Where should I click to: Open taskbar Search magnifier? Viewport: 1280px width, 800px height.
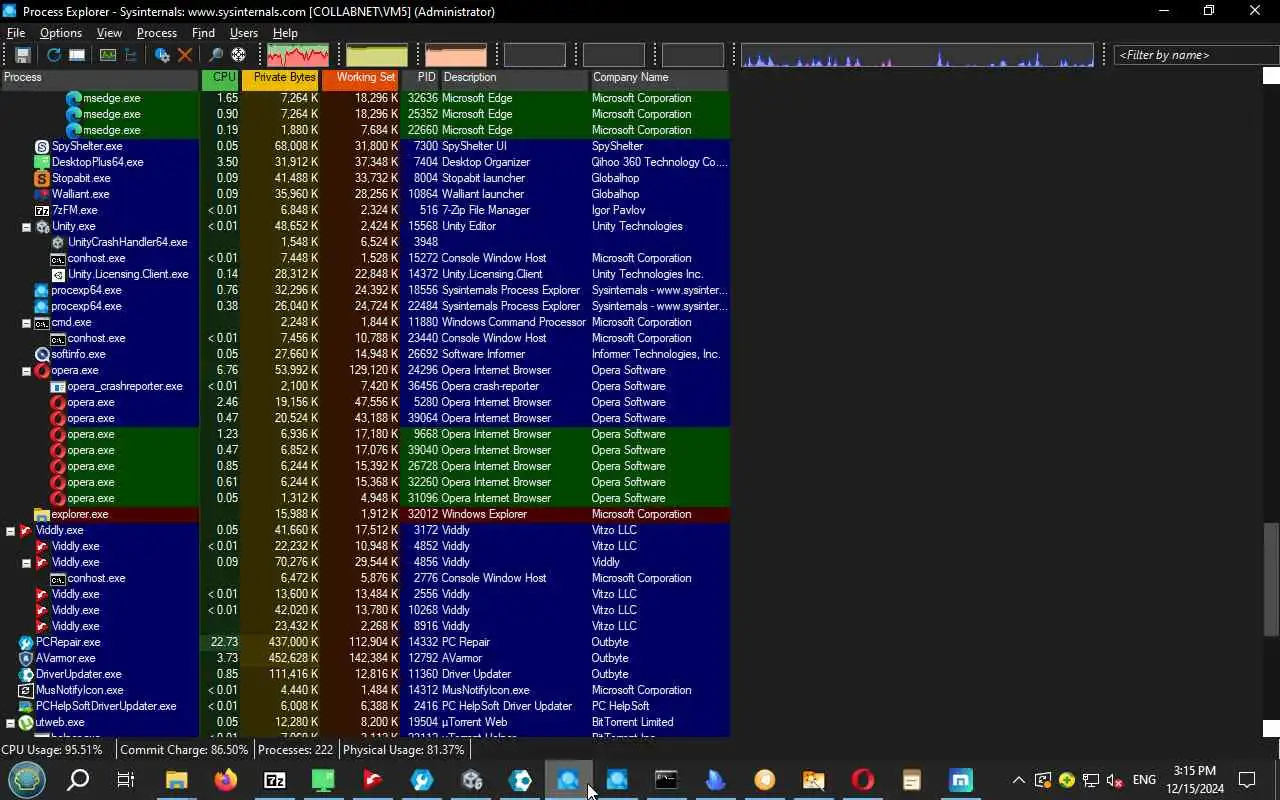pyautogui.click(x=78, y=780)
